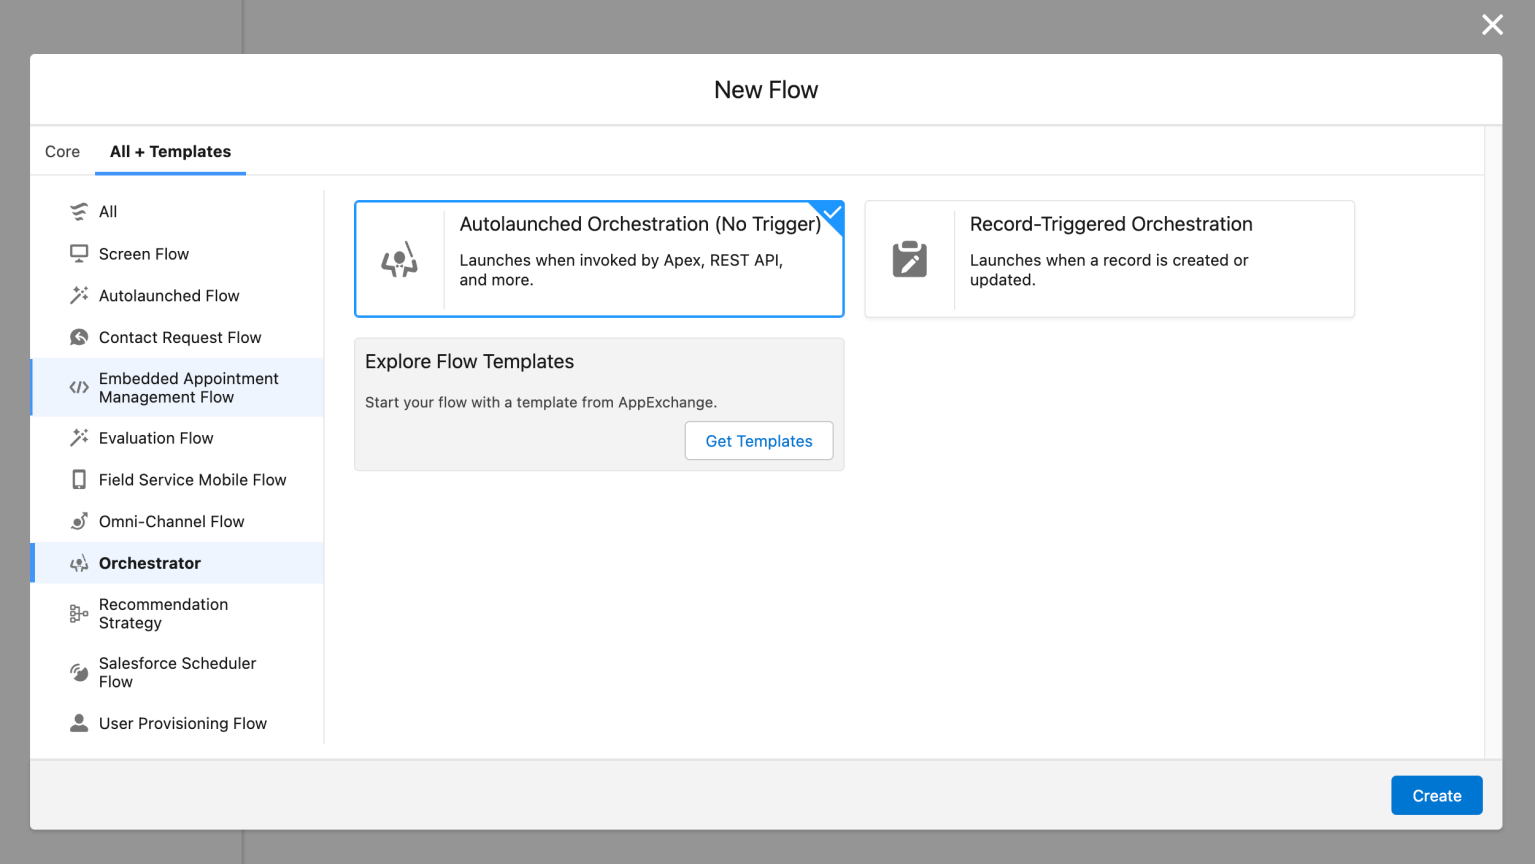Select the Record-Triggered Orchestration option
Viewport: 1535px width, 864px height.
coord(1110,259)
